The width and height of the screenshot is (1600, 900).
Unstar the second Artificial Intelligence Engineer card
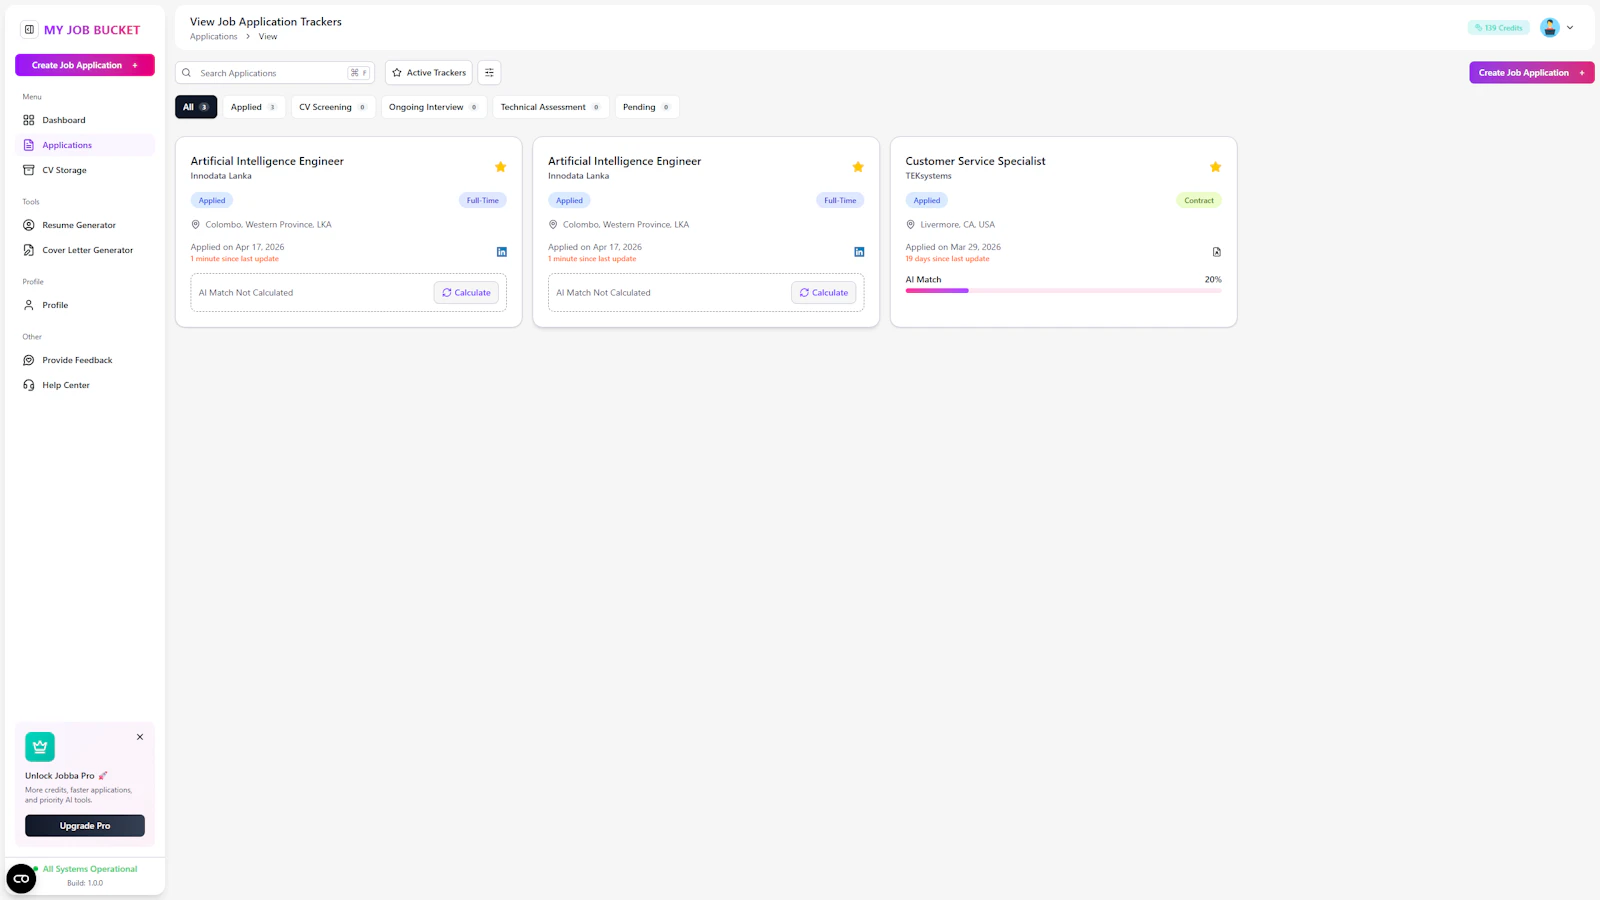pos(858,167)
